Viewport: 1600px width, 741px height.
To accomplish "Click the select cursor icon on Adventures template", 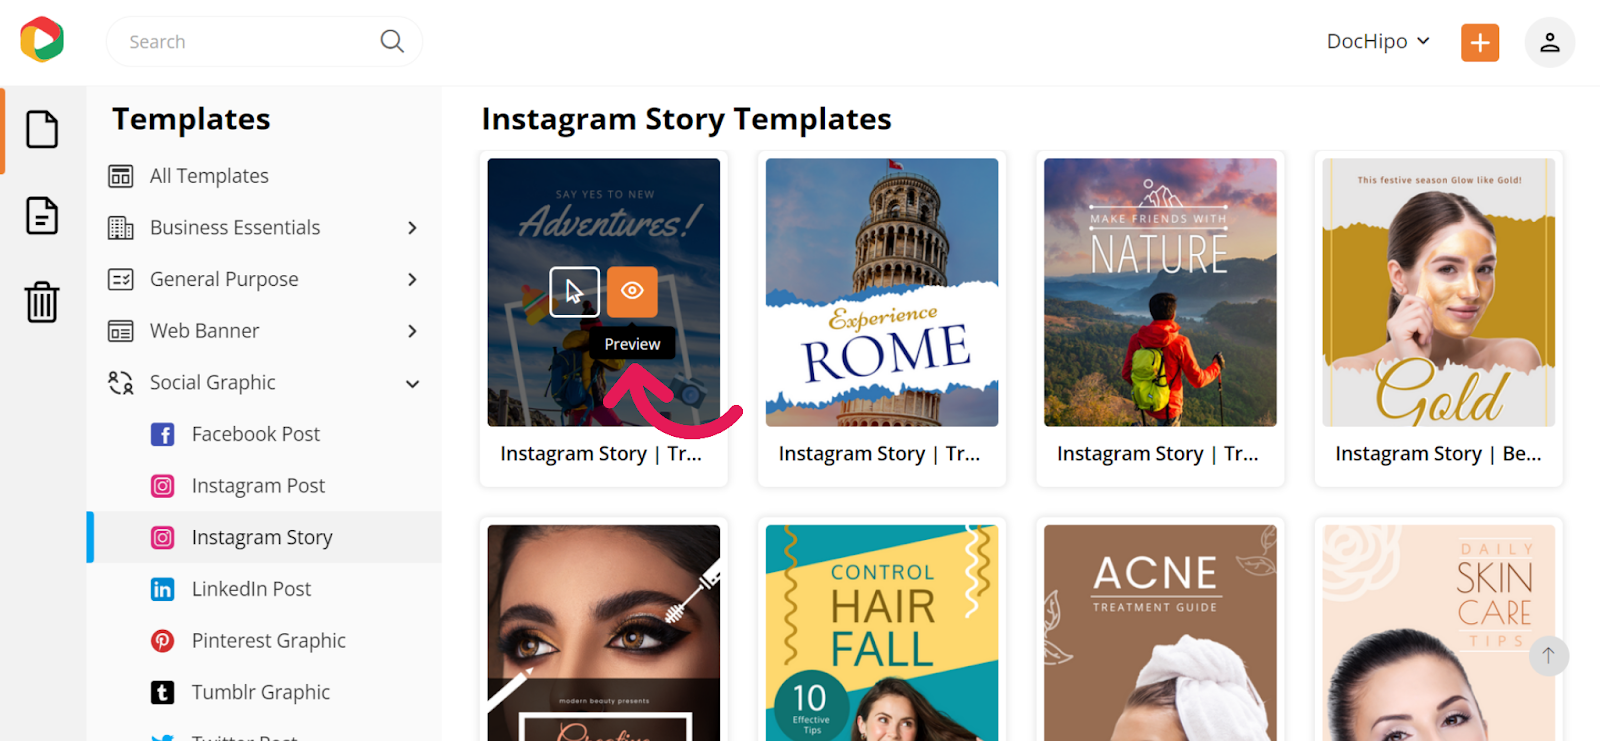I will click(574, 291).
